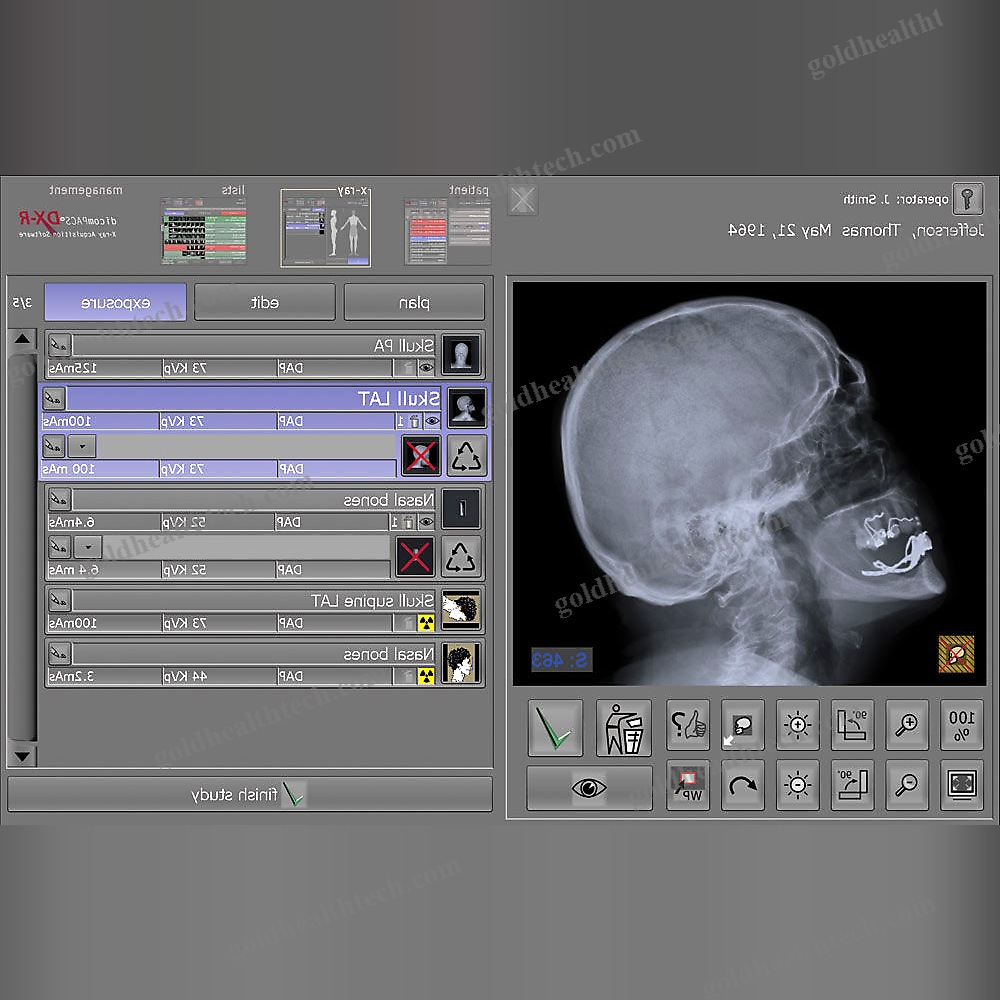Toggle the large eye view button under the accept checkmark
This screenshot has height=1000, width=1000.
point(589,788)
